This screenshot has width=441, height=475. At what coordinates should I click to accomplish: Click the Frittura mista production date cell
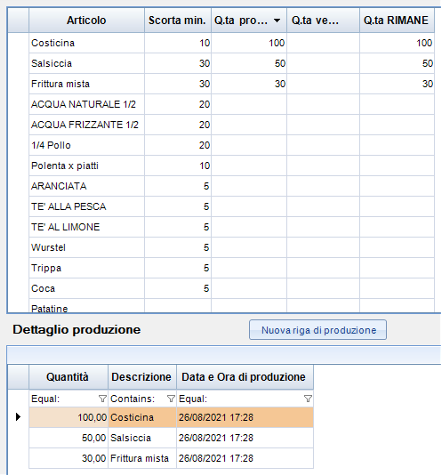pos(245,458)
